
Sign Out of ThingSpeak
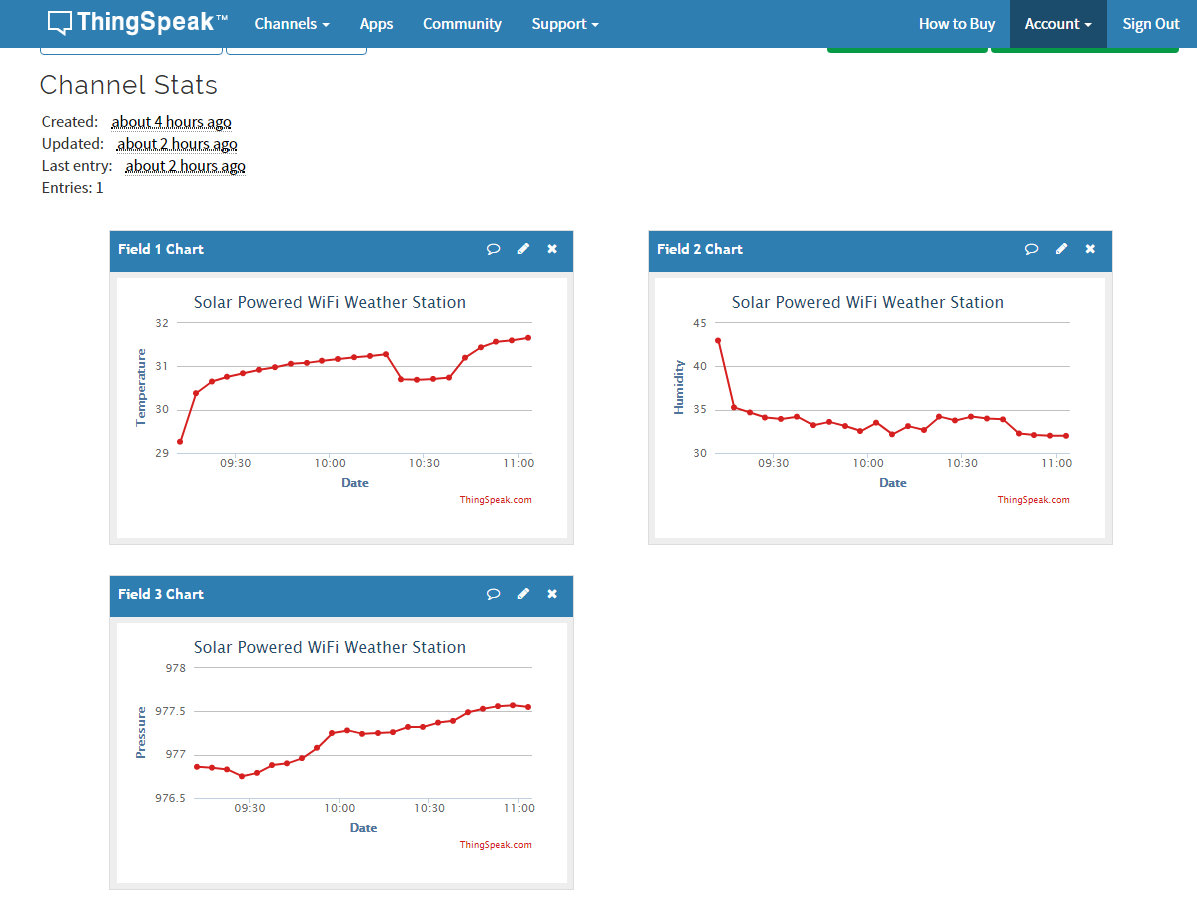pos(1150,24)
